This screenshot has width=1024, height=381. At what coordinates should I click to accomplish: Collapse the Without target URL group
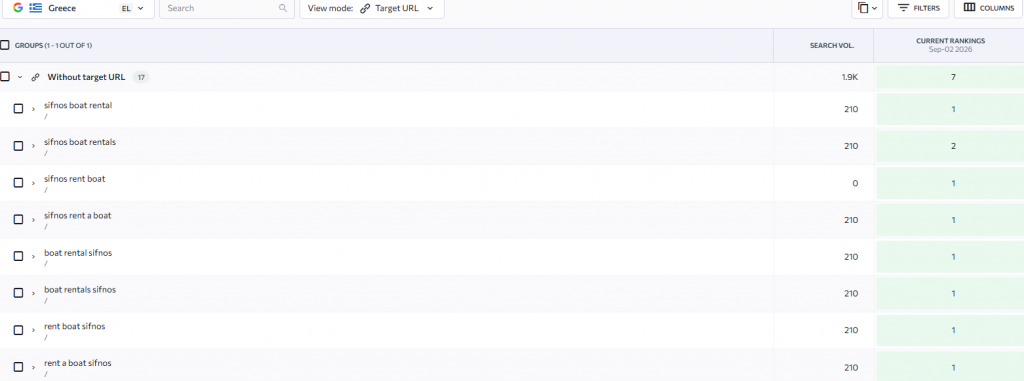(20, 77)
